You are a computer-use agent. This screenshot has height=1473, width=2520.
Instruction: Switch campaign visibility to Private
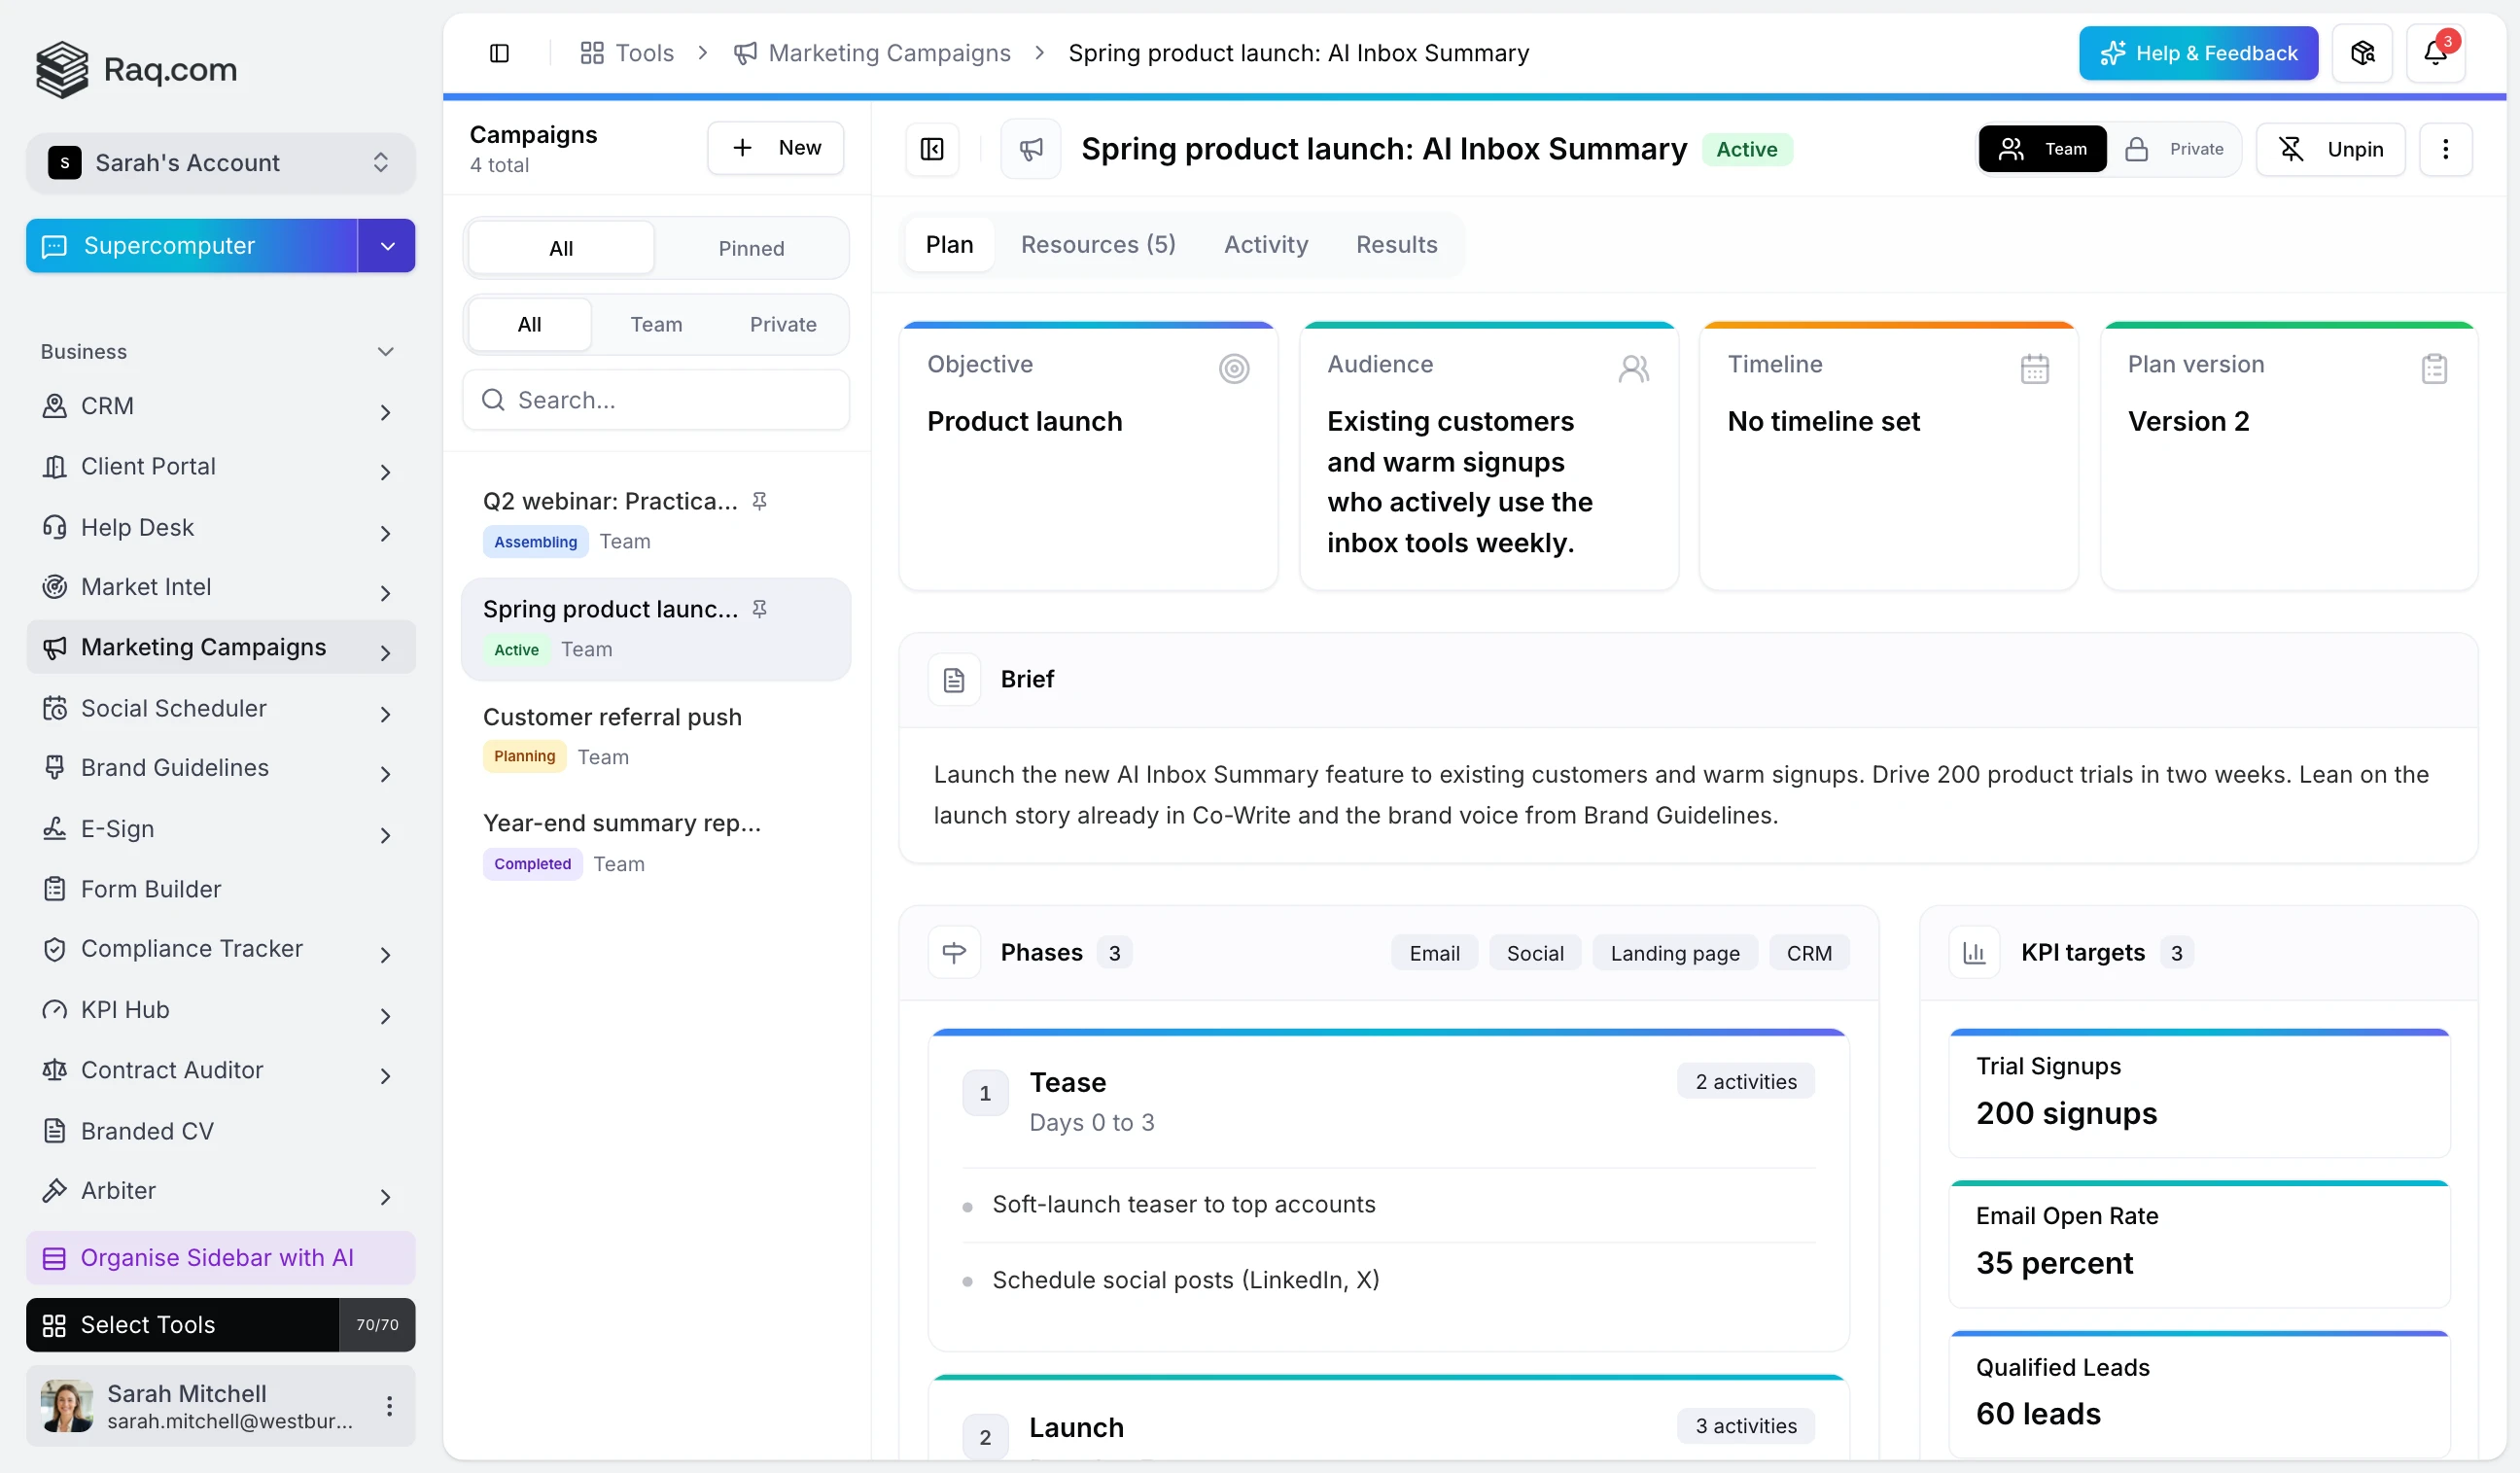[2174, 149]
